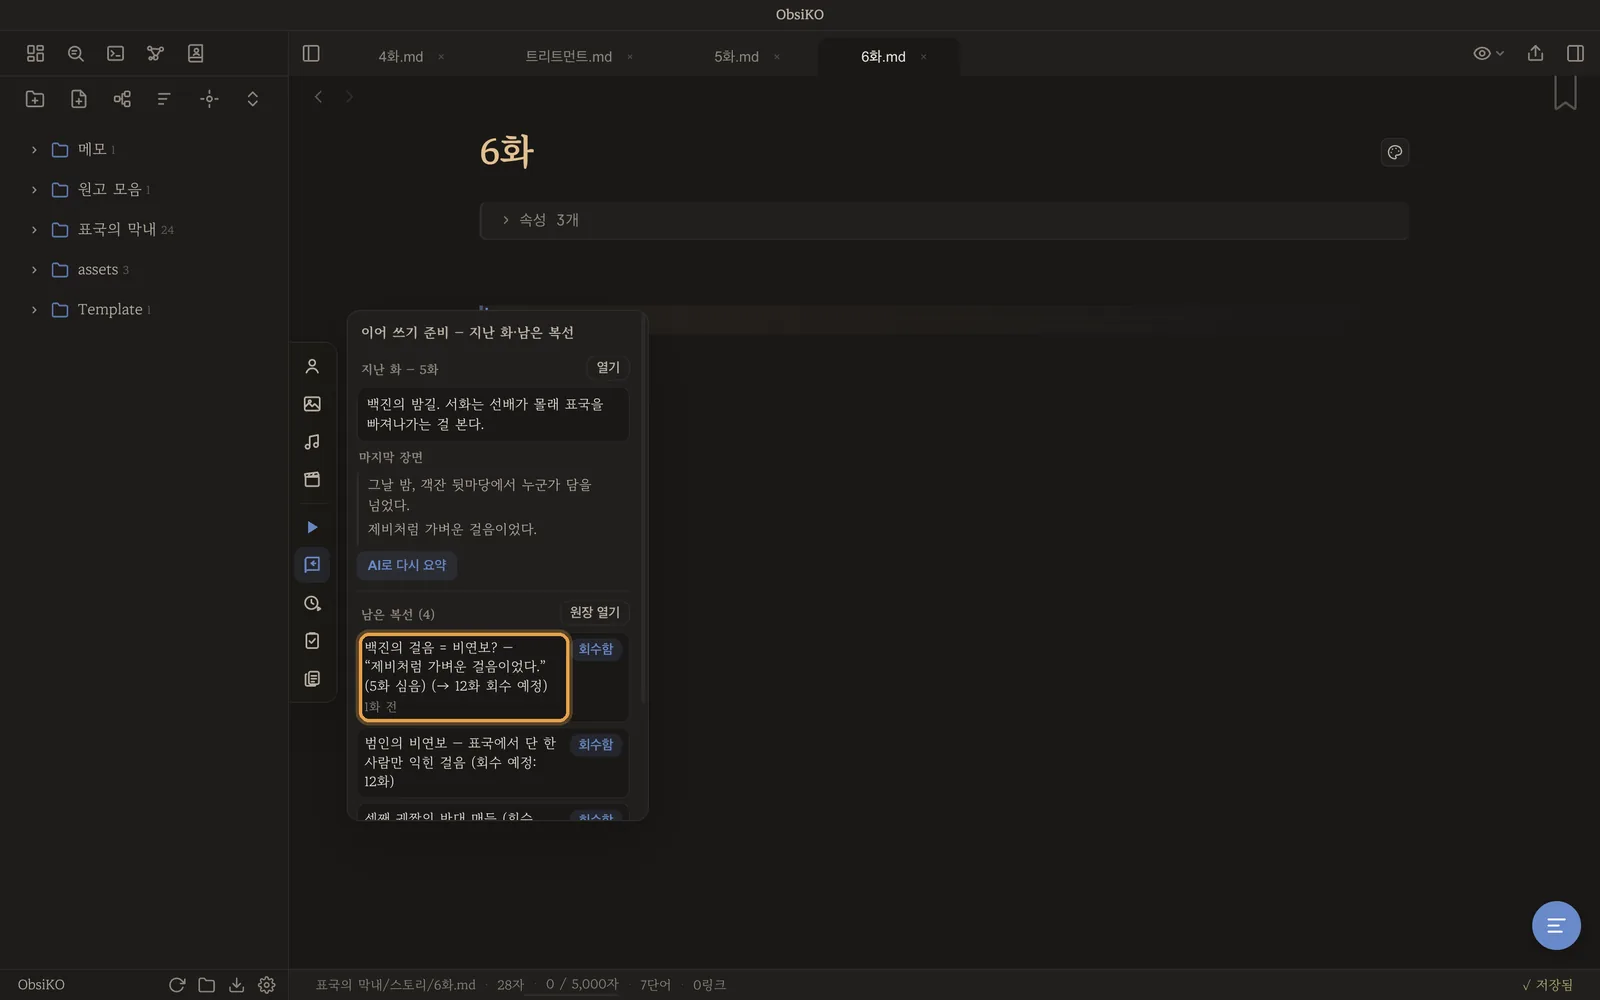Change the file sort order
Image resolution: width=1600 pixels, height=1000 pixels.
click(x=164, y=98)
